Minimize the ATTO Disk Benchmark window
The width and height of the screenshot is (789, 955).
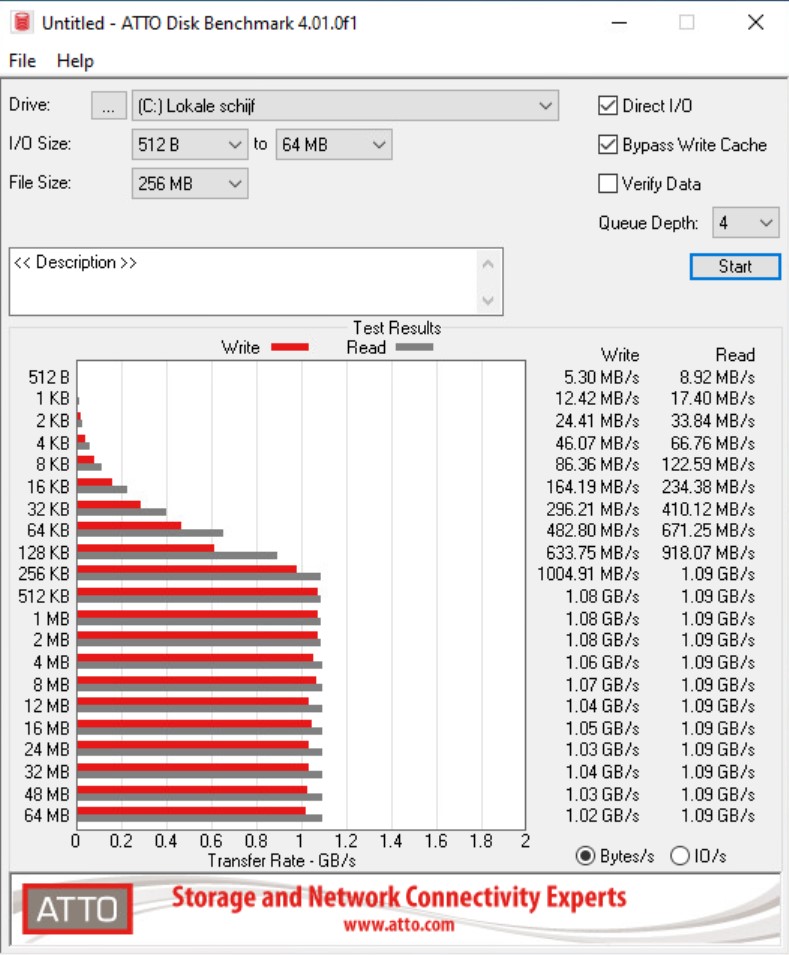pos(619,23)
